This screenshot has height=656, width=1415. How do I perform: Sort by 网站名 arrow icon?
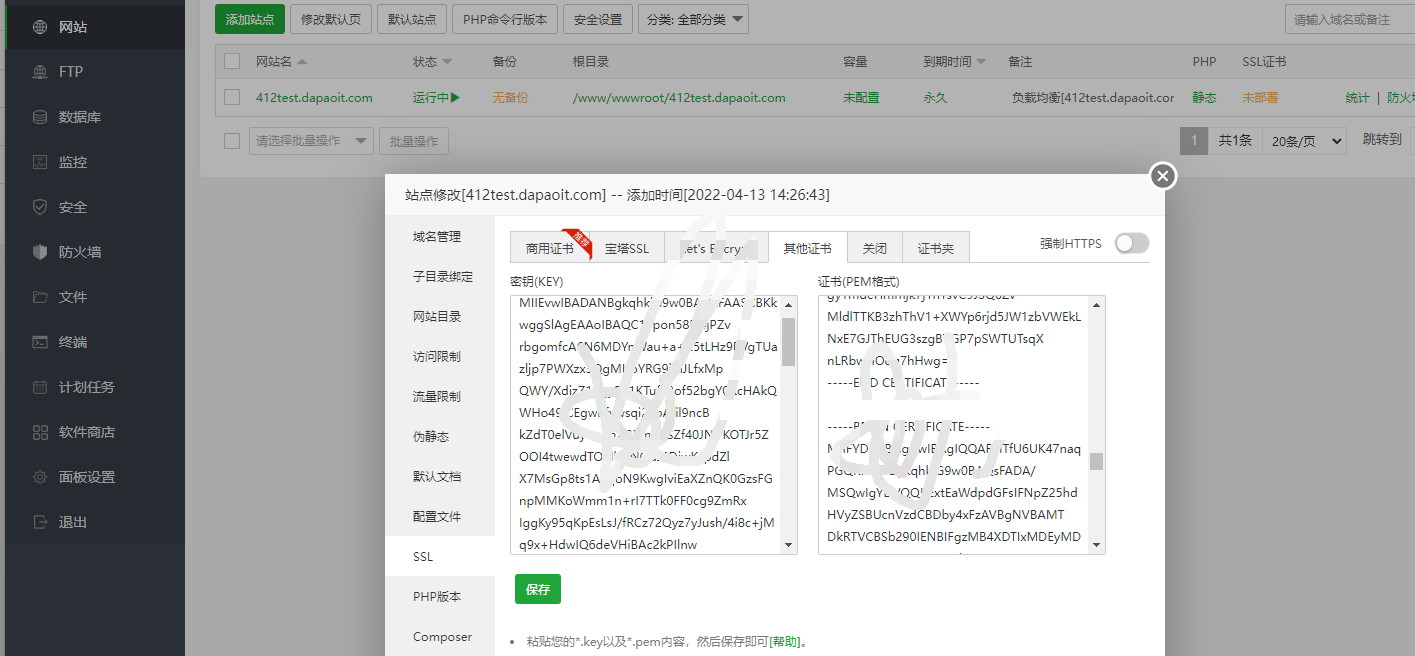(x=302, y=62)
